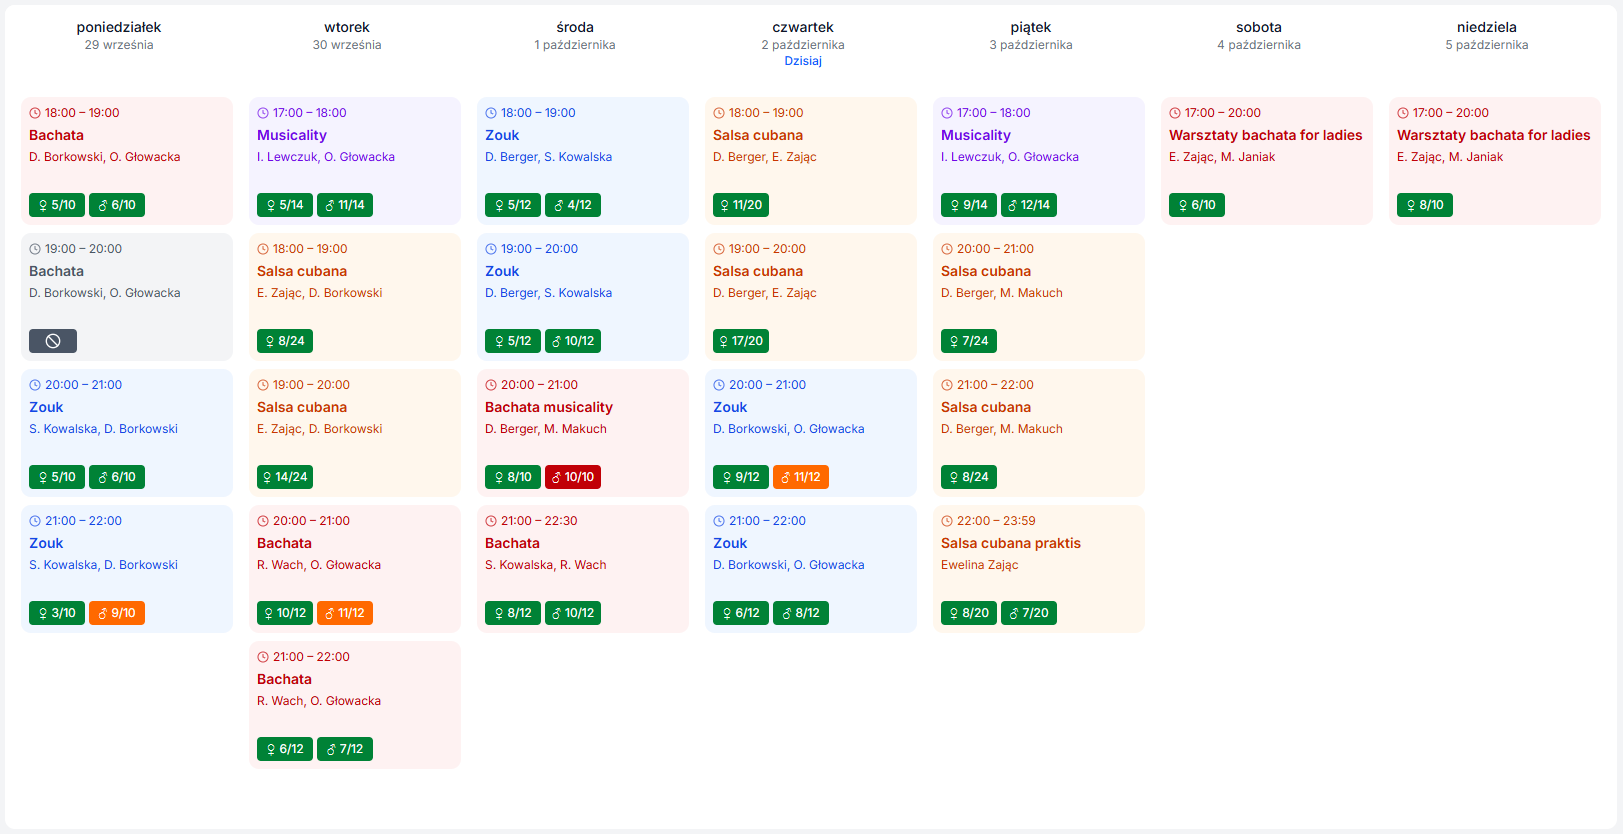Click the orange 11/12 men badge on Tuesday 20:00 Bachata
1623x834 pixels.
pos(345,613)
